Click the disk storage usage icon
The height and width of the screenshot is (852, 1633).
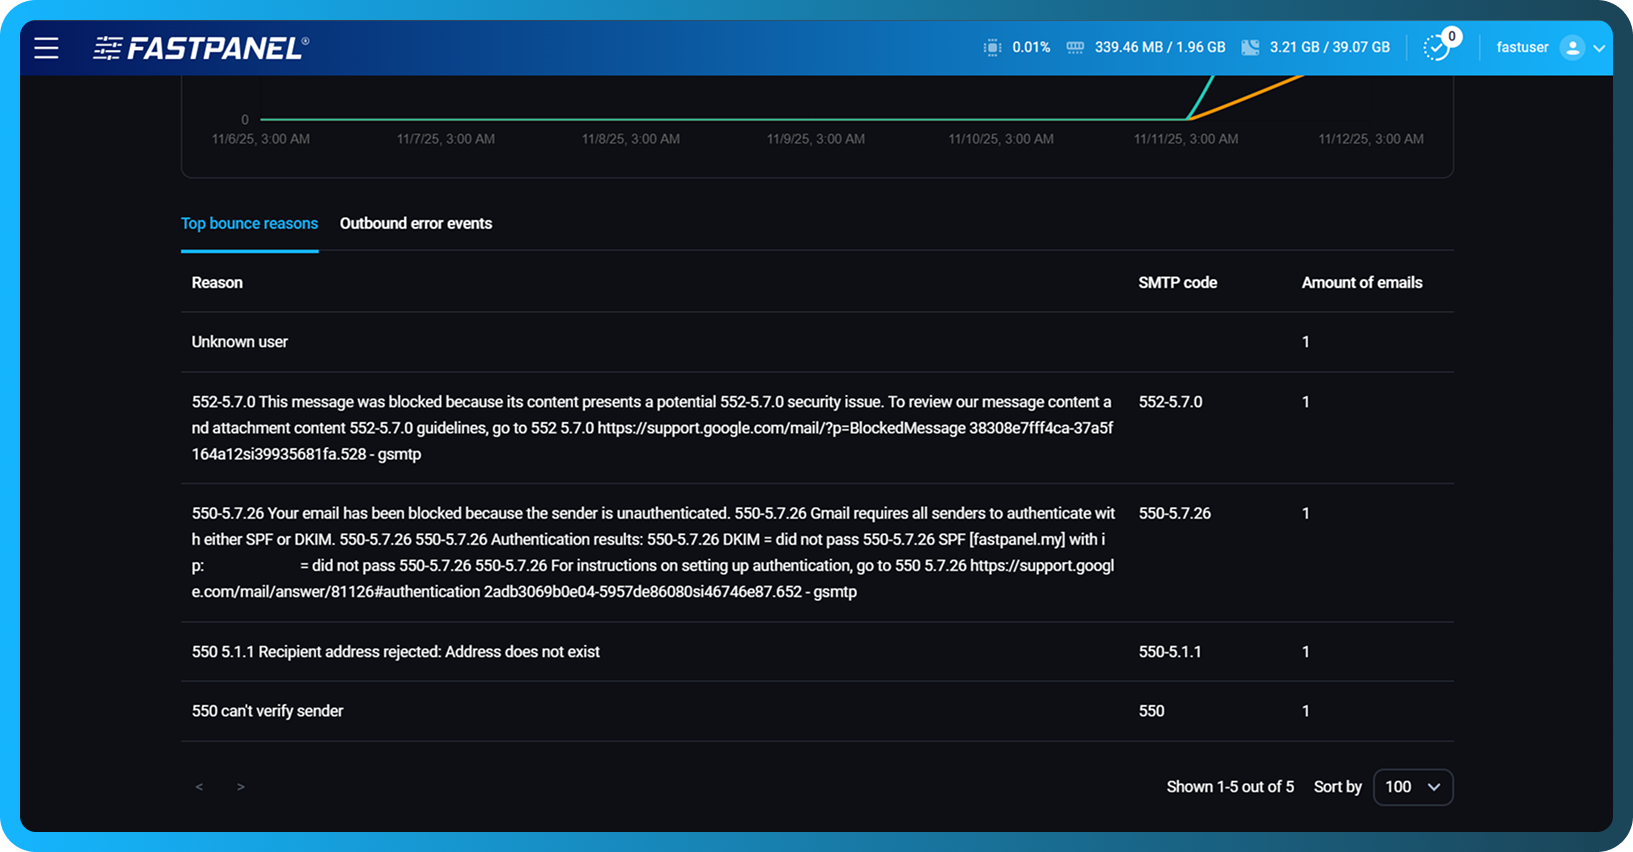coord(1250,47)
